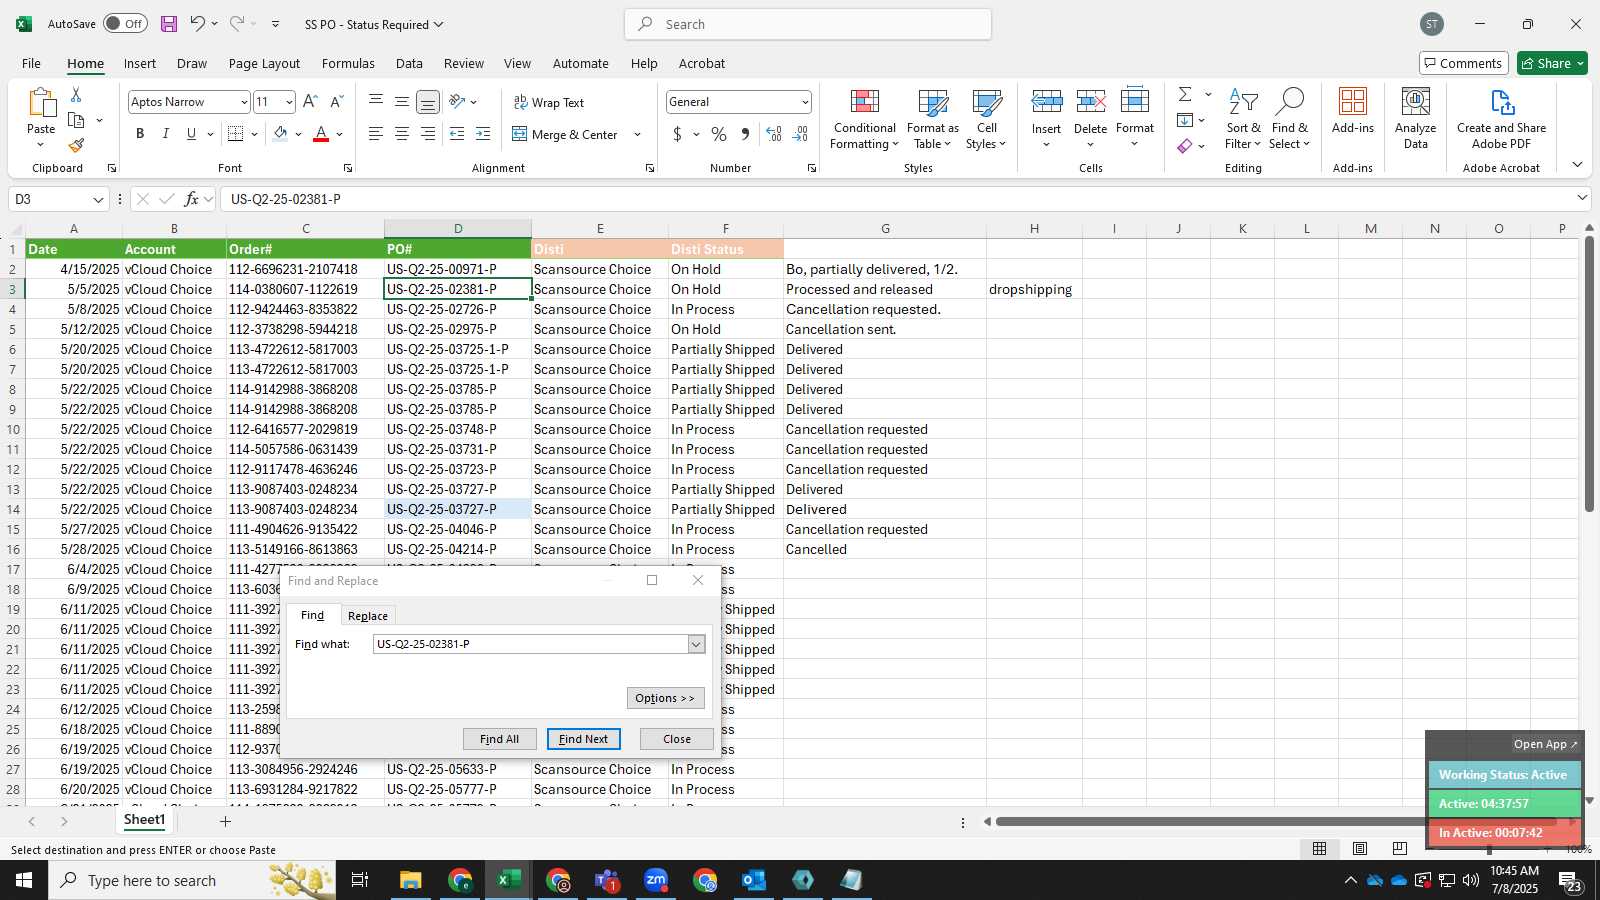Click Close button in Find dialog
The image size is (1600, 900).
coord(677,739)
